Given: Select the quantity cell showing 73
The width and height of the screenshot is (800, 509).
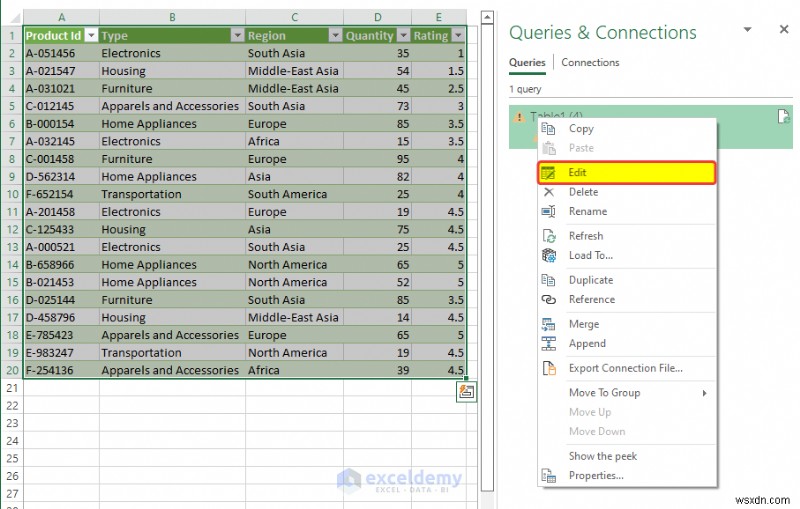Looking at the screenshot, I should pyautogui.click(x=378, y=107).
